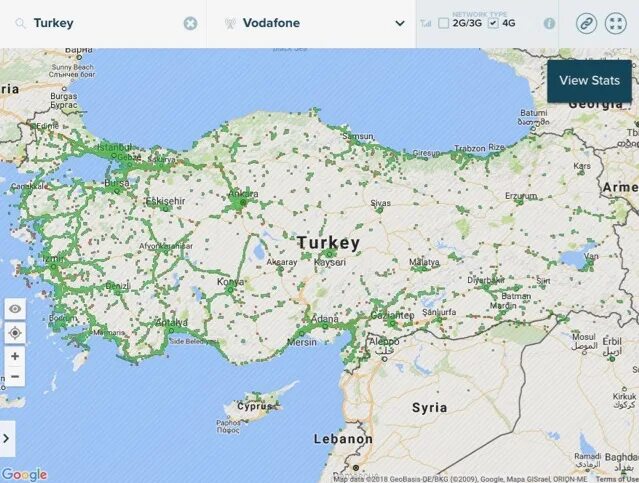Uncheck the 4G network checkbox
Image resolution: width=639 pixels, height=483 pixels.
coord(493,23)
